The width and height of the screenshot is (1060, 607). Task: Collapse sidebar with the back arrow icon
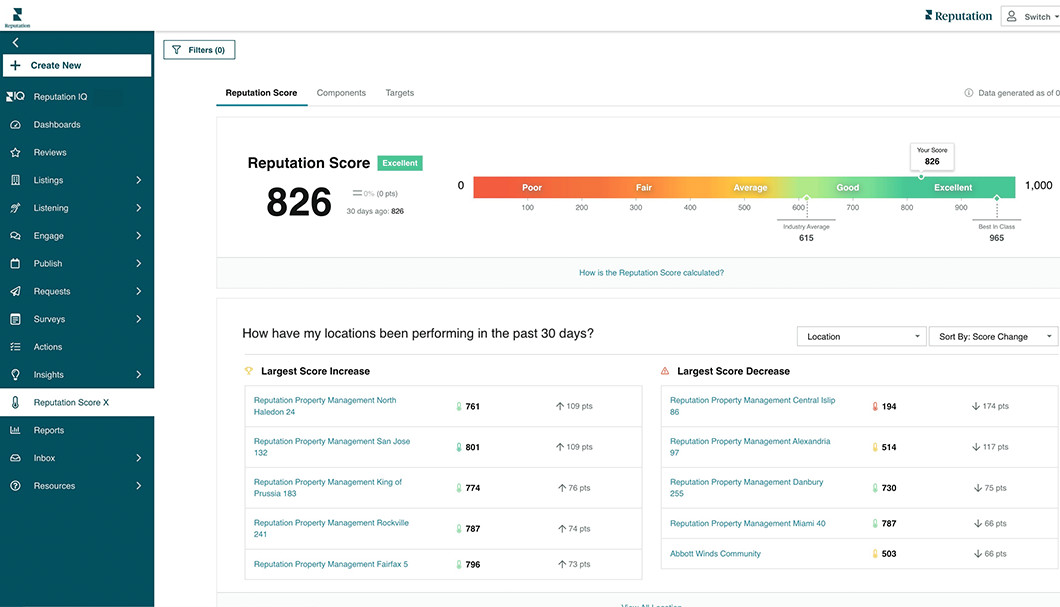click(15, 43)
